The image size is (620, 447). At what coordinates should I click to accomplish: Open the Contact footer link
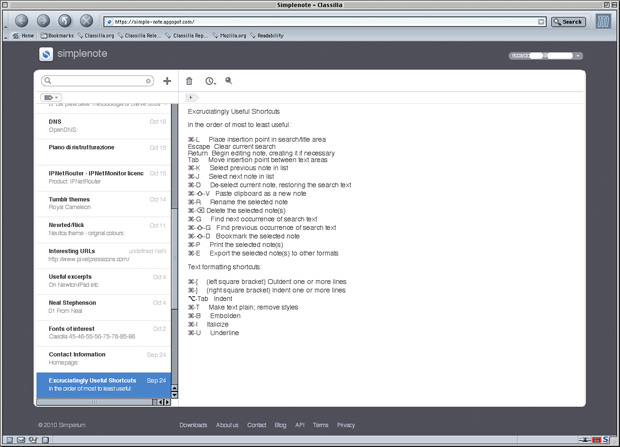(257, 425)
